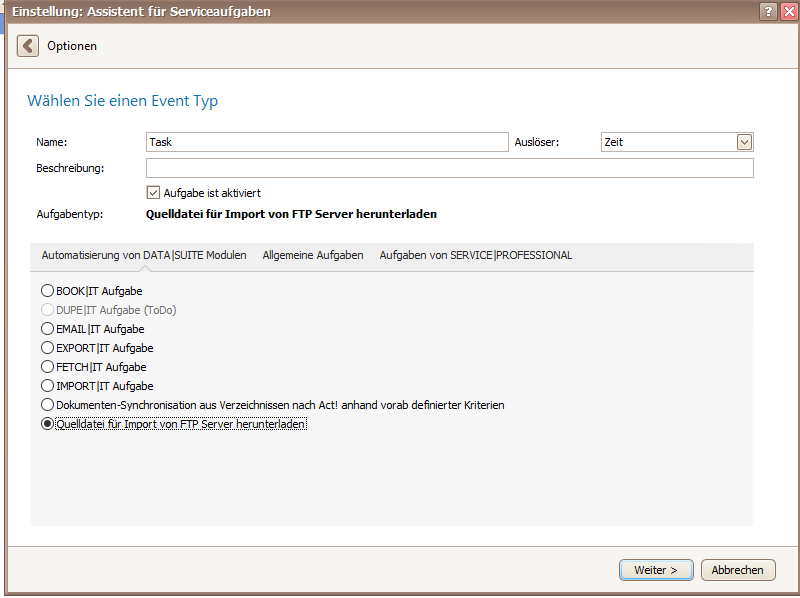Image resolution: width=800 pixels, height=598 pixels.
Task: Switch to the Allgemeine Aufgaben tab
Action: (313, 255)
